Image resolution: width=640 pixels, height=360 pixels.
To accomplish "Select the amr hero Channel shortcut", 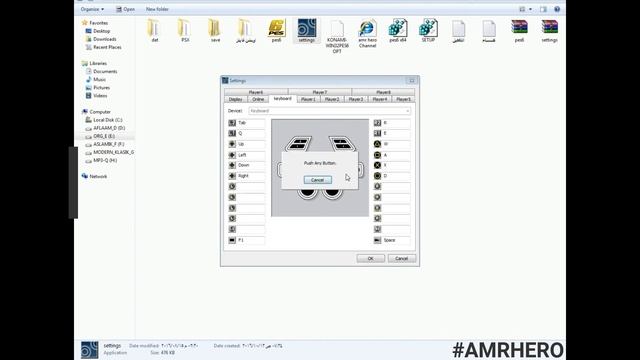I will 367,33.
